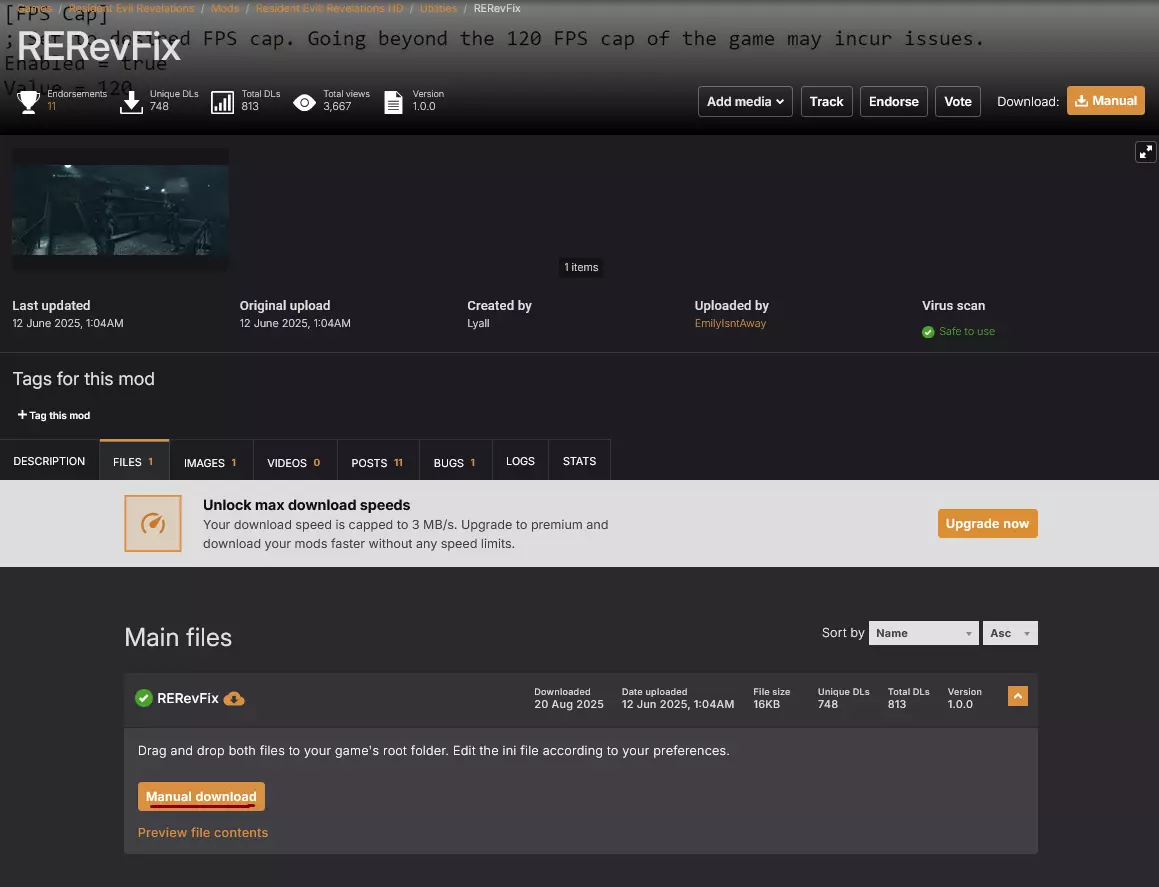This screenshot has height=887, width=1159.
Task: Click the green checkmark beside RERevFix file
Action: coord(143,698)
